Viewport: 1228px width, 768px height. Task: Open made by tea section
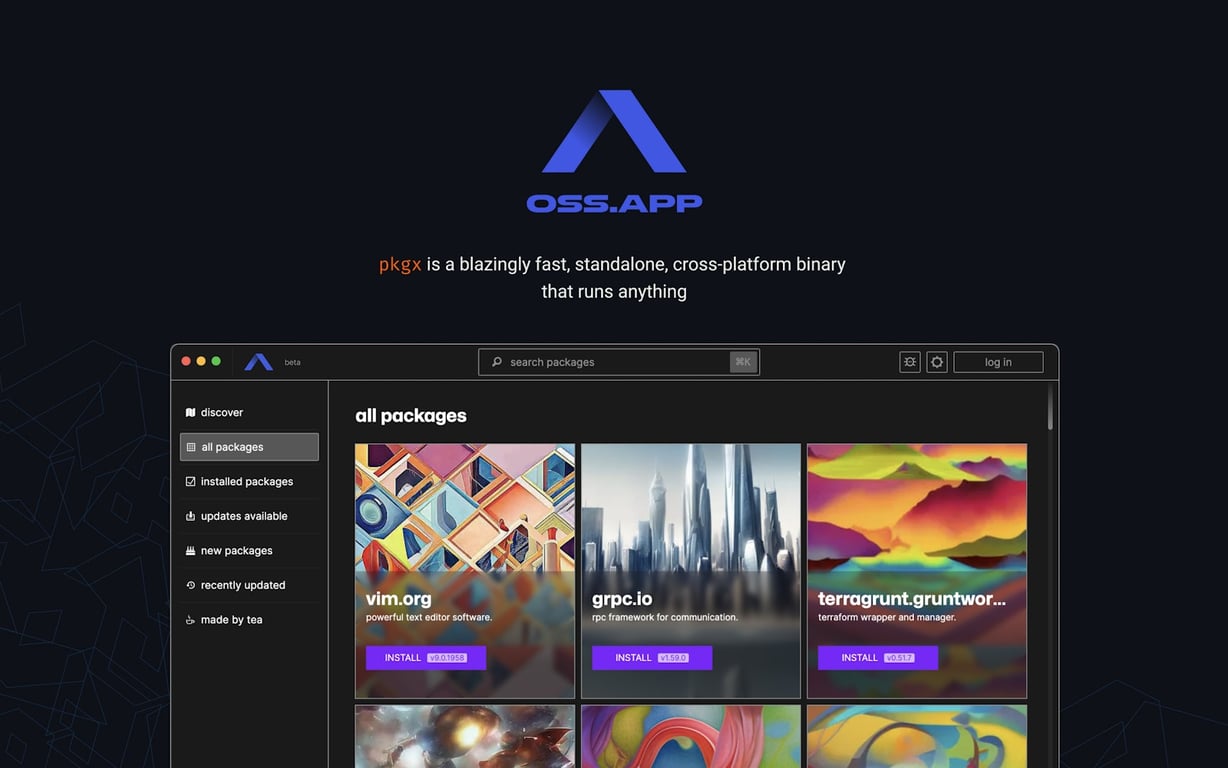click(x=249, y=620)
